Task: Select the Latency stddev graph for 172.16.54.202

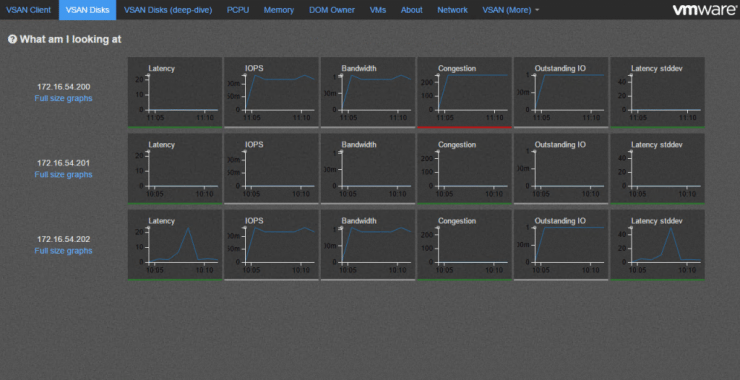Action: pyautogui.click(x=657, y=245)
